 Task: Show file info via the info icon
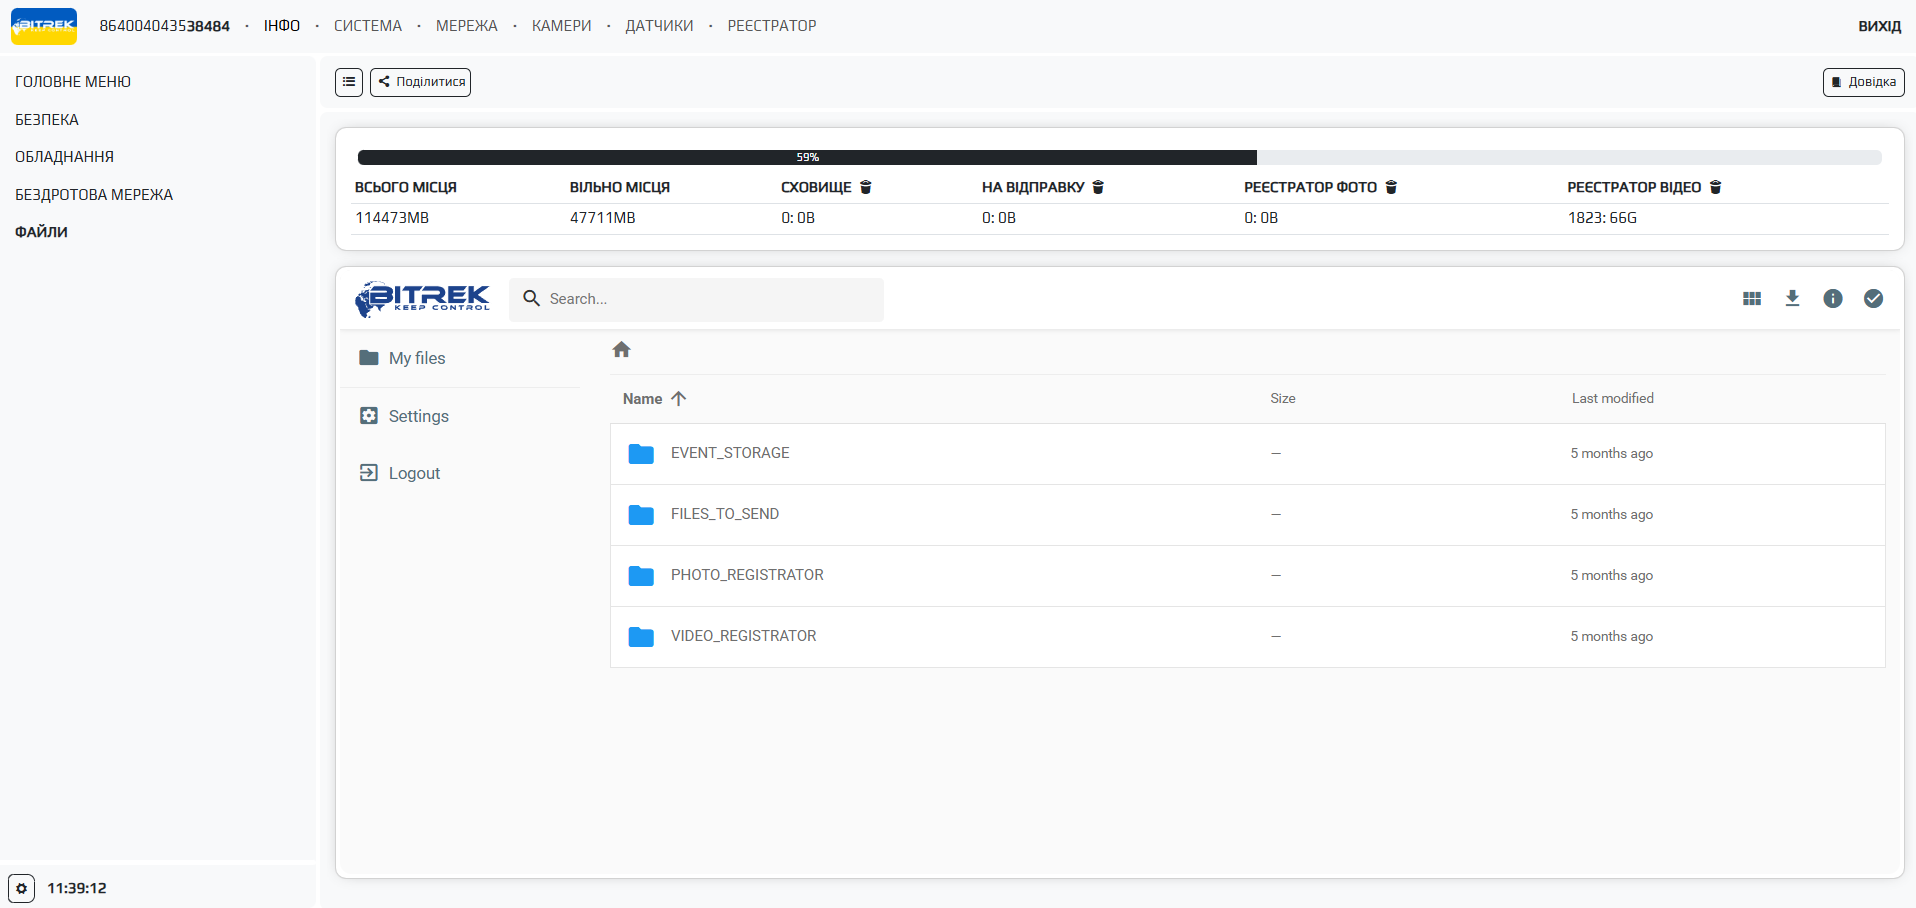point(1833,299)
